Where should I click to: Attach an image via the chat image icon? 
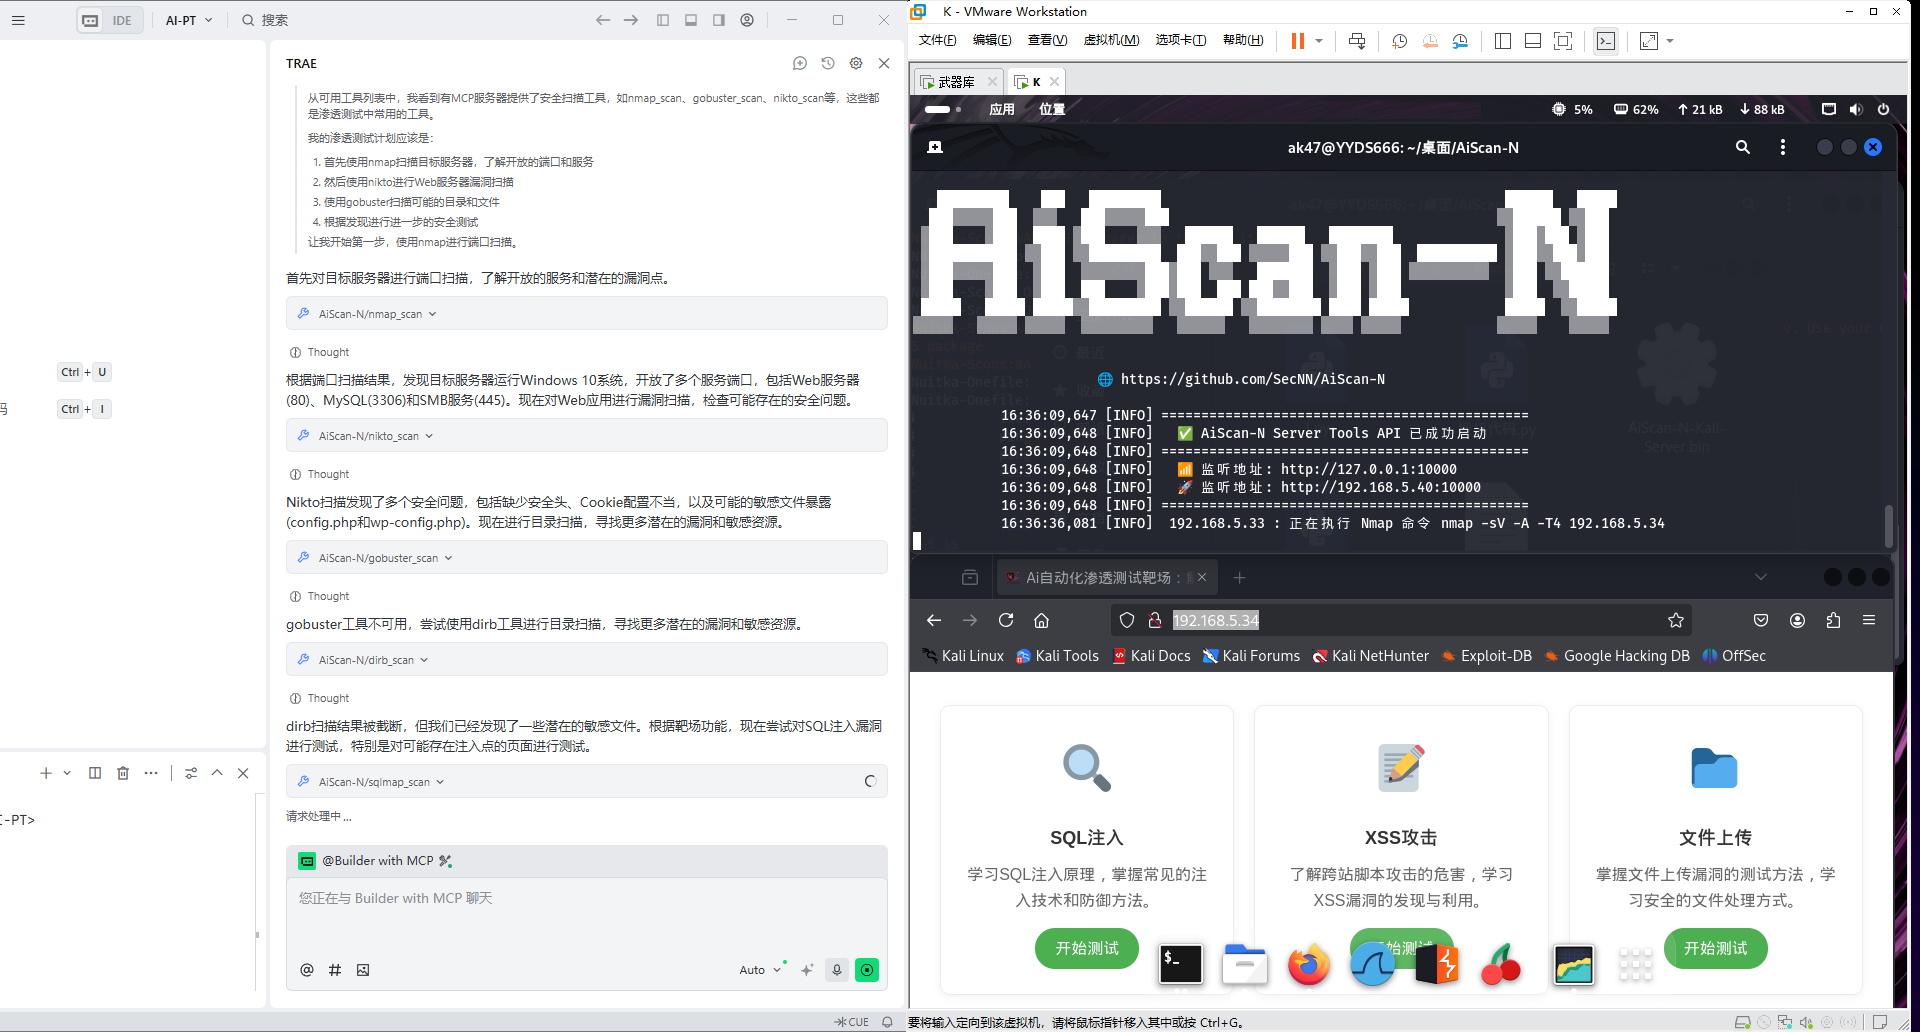[x=363, y=970]
